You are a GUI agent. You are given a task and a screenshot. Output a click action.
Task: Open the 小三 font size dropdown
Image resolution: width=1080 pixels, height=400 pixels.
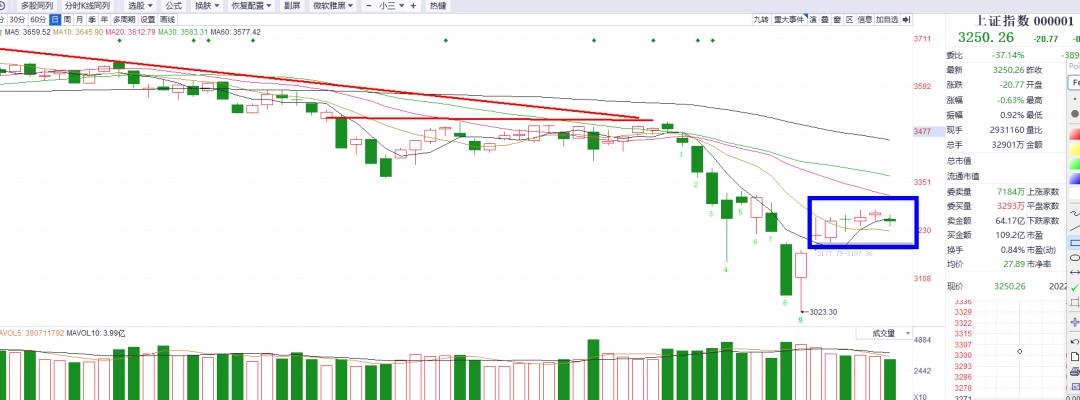click(391, 6)
